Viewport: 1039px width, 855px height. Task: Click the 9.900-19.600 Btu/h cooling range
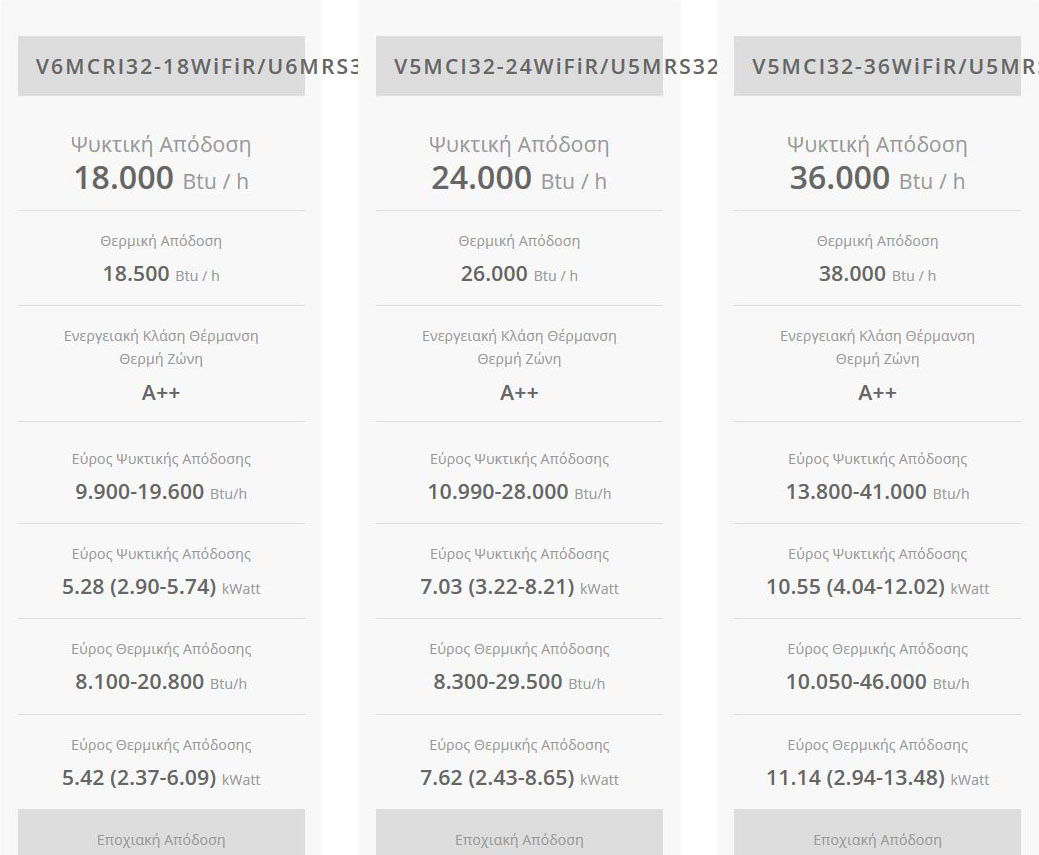click(x=161, y=492)
